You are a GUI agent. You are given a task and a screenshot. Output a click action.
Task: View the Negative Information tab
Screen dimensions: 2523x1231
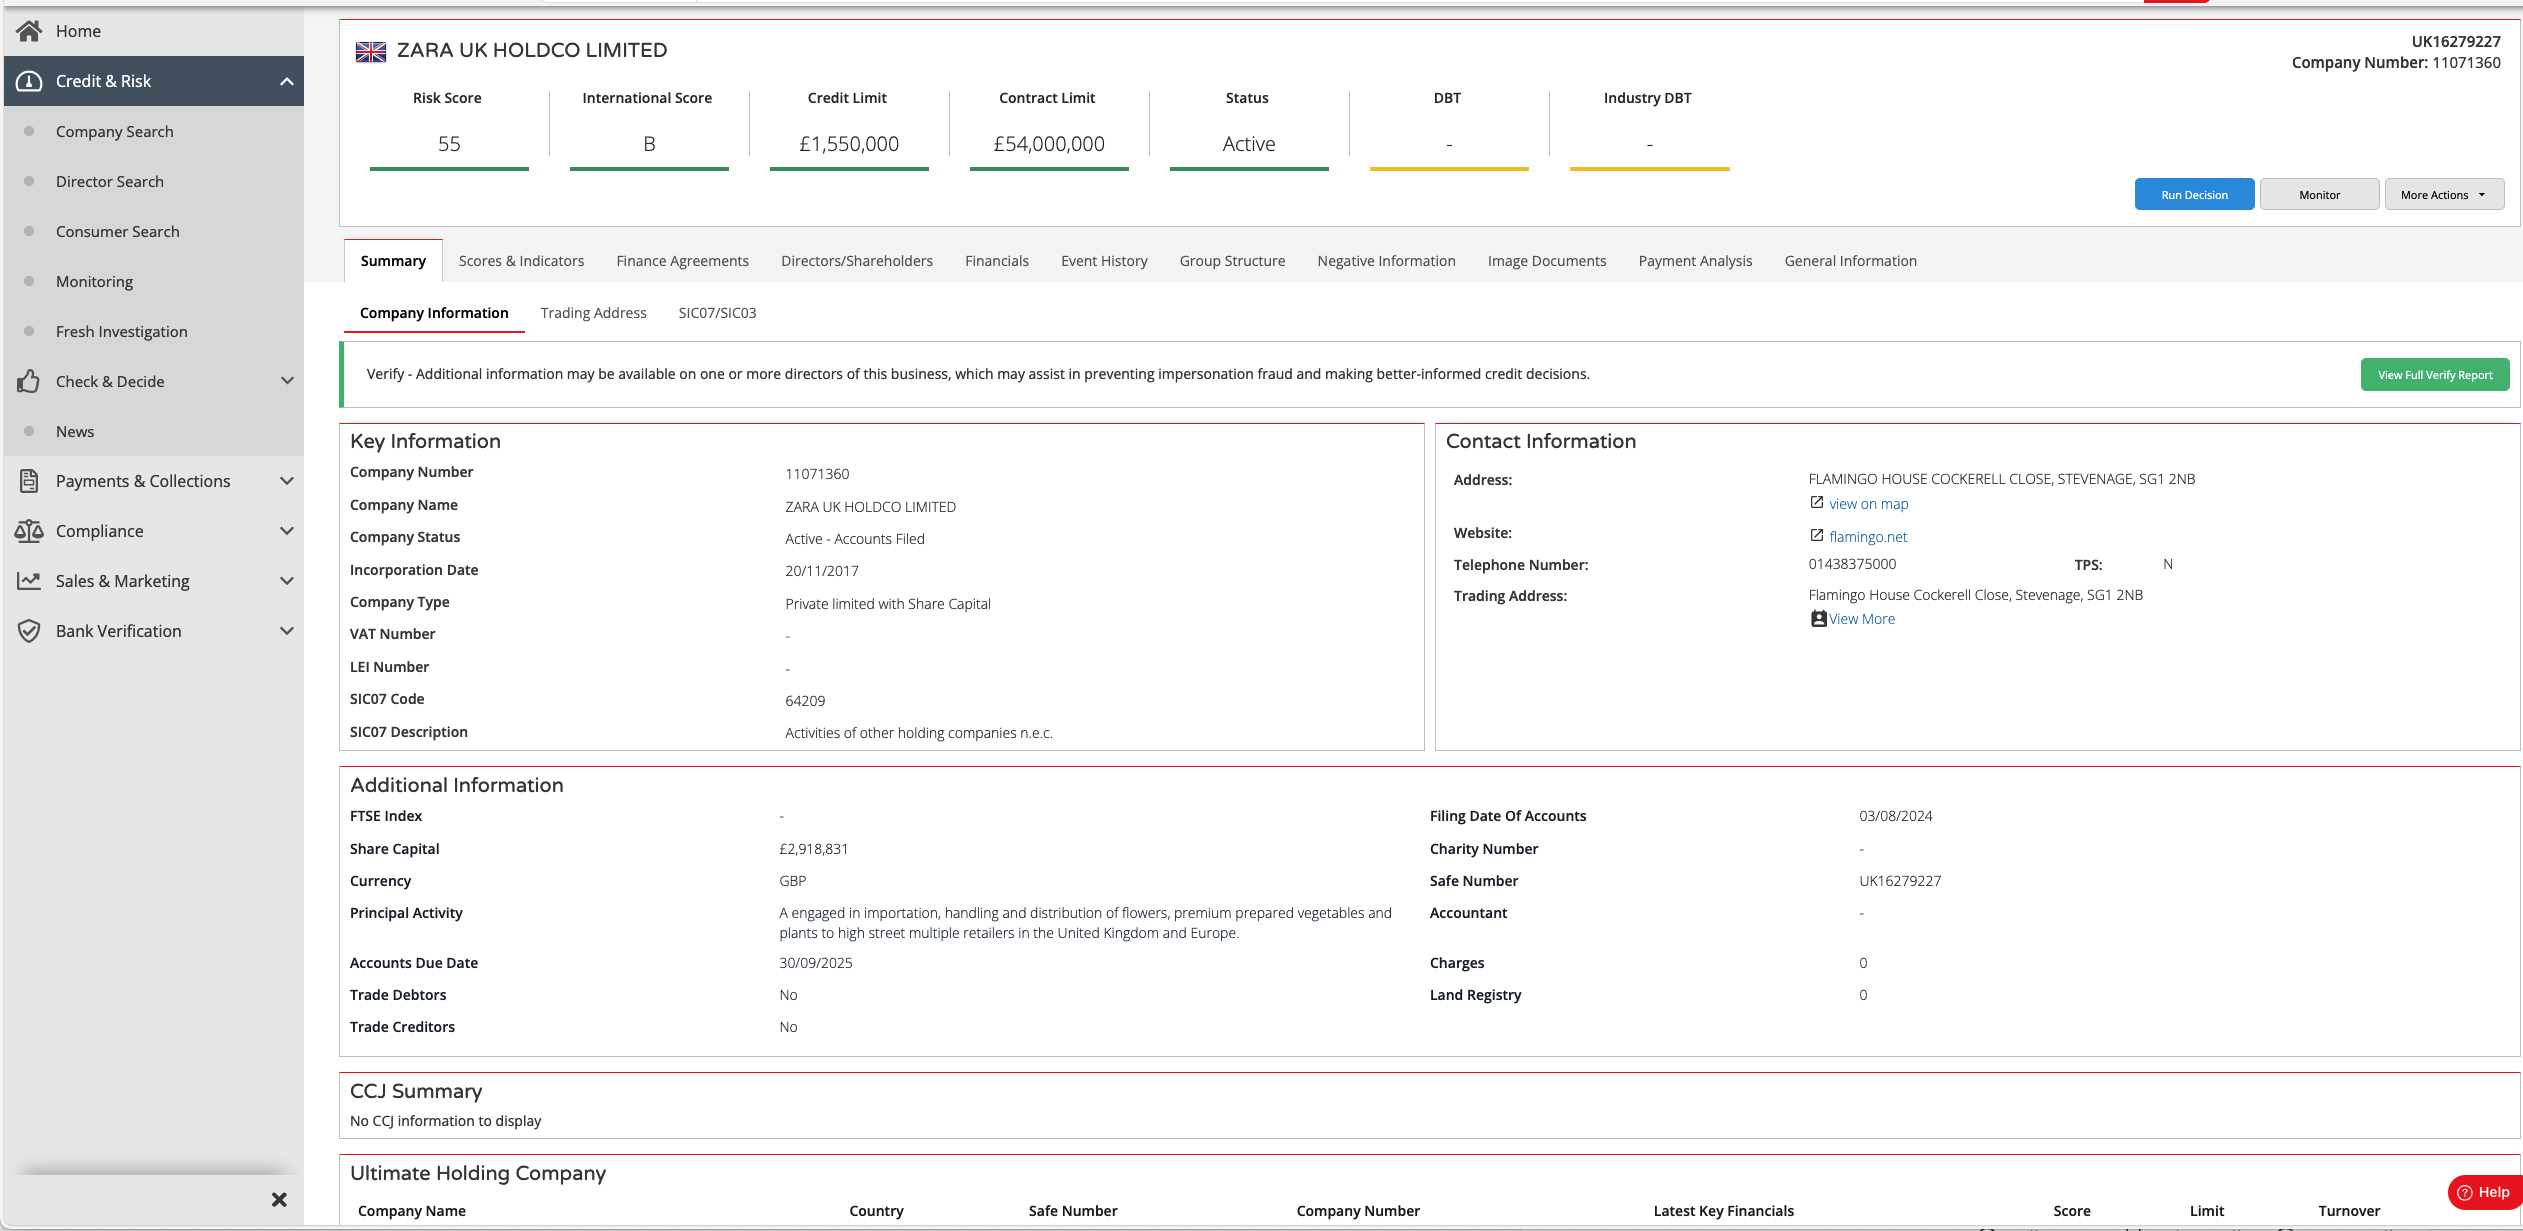(x=1386, y=261)
